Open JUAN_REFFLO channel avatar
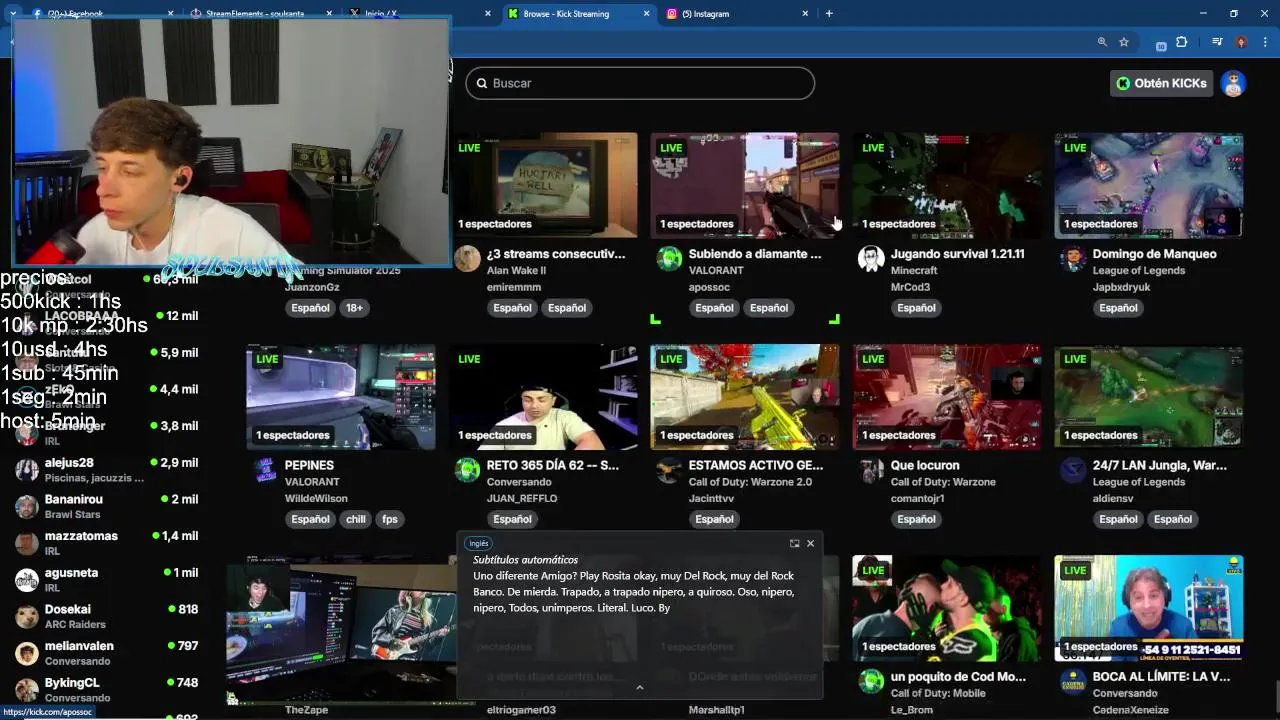Screen dimensions: 1280x720 click(x=467, y=470)
